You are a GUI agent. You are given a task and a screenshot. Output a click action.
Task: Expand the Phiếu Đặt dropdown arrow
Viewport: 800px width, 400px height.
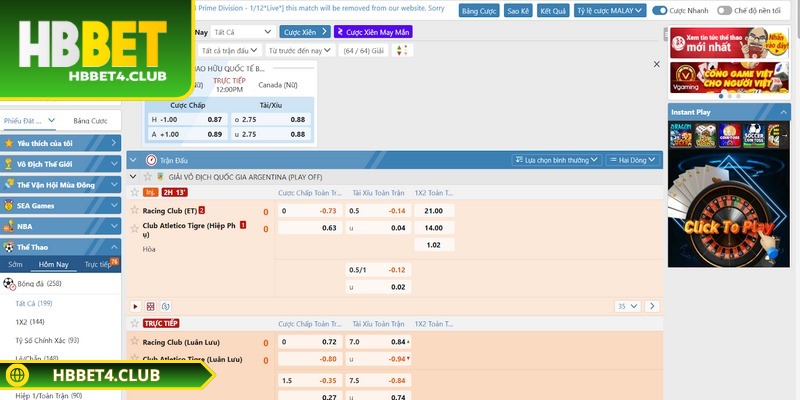[52, 120]
